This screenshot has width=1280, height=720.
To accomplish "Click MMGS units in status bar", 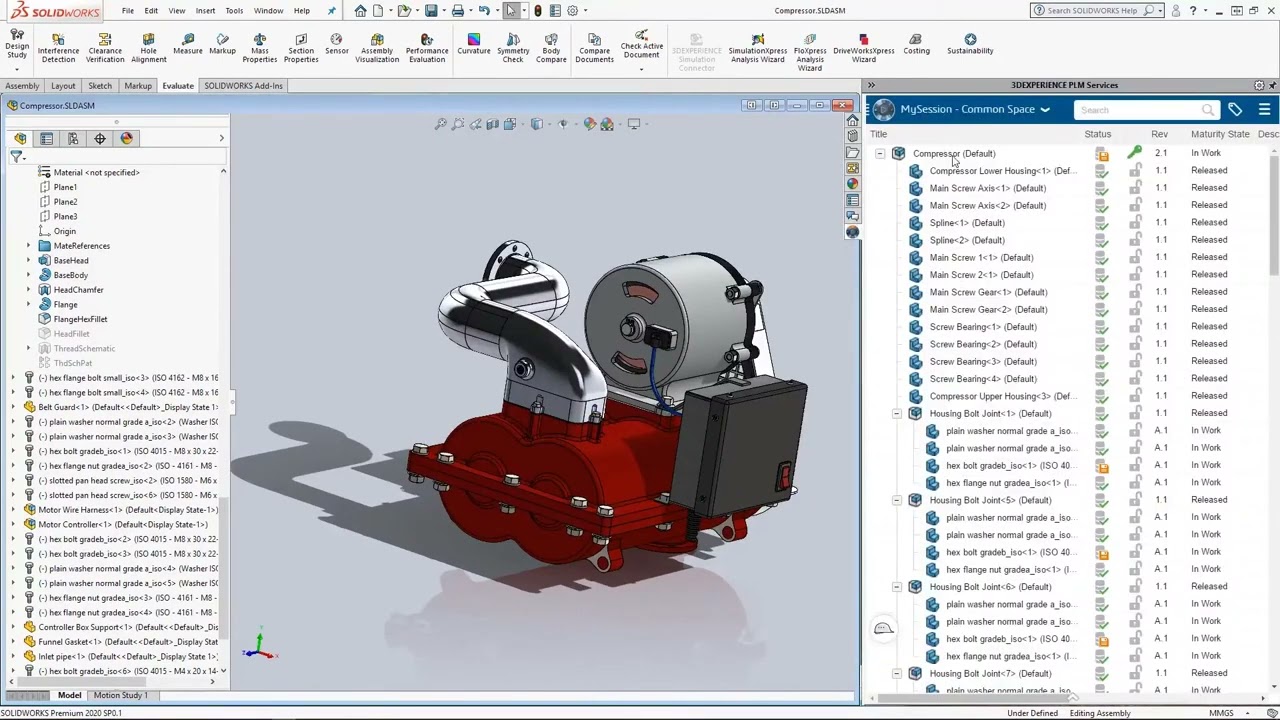I will [x=1221, y=713].
